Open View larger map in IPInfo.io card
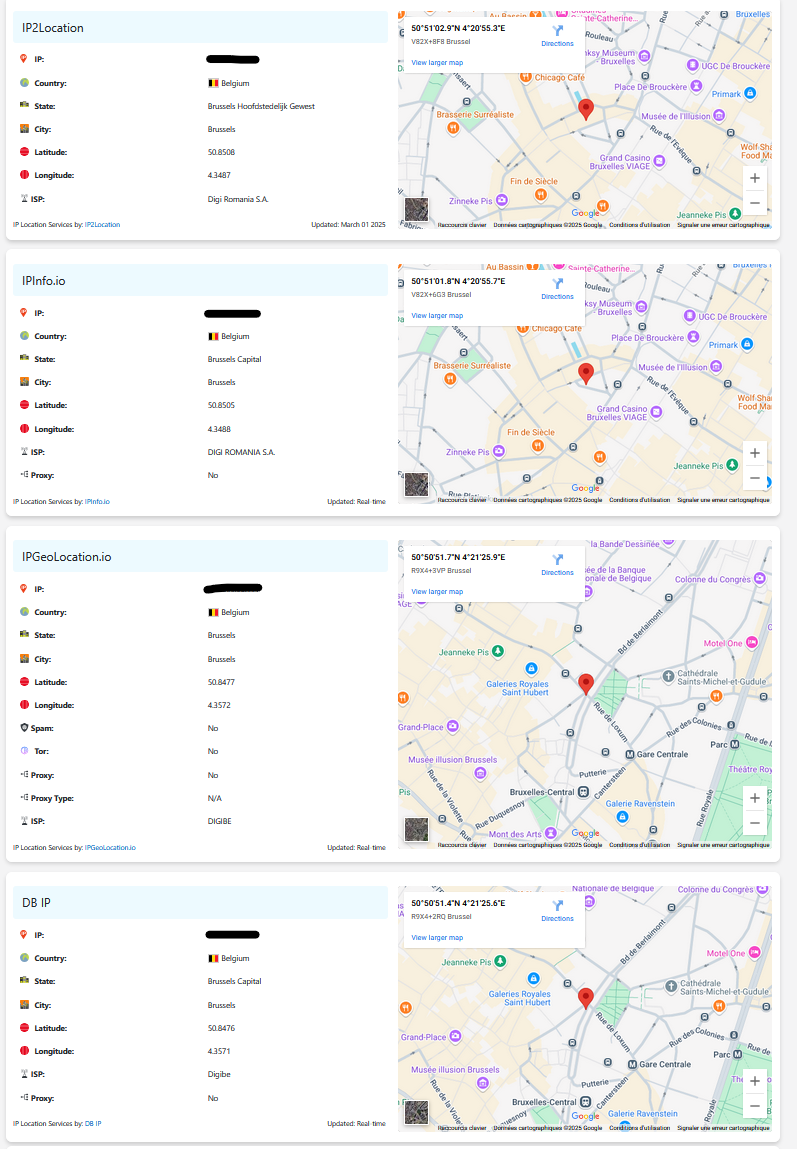797x1149 pixels. [437, 315]
